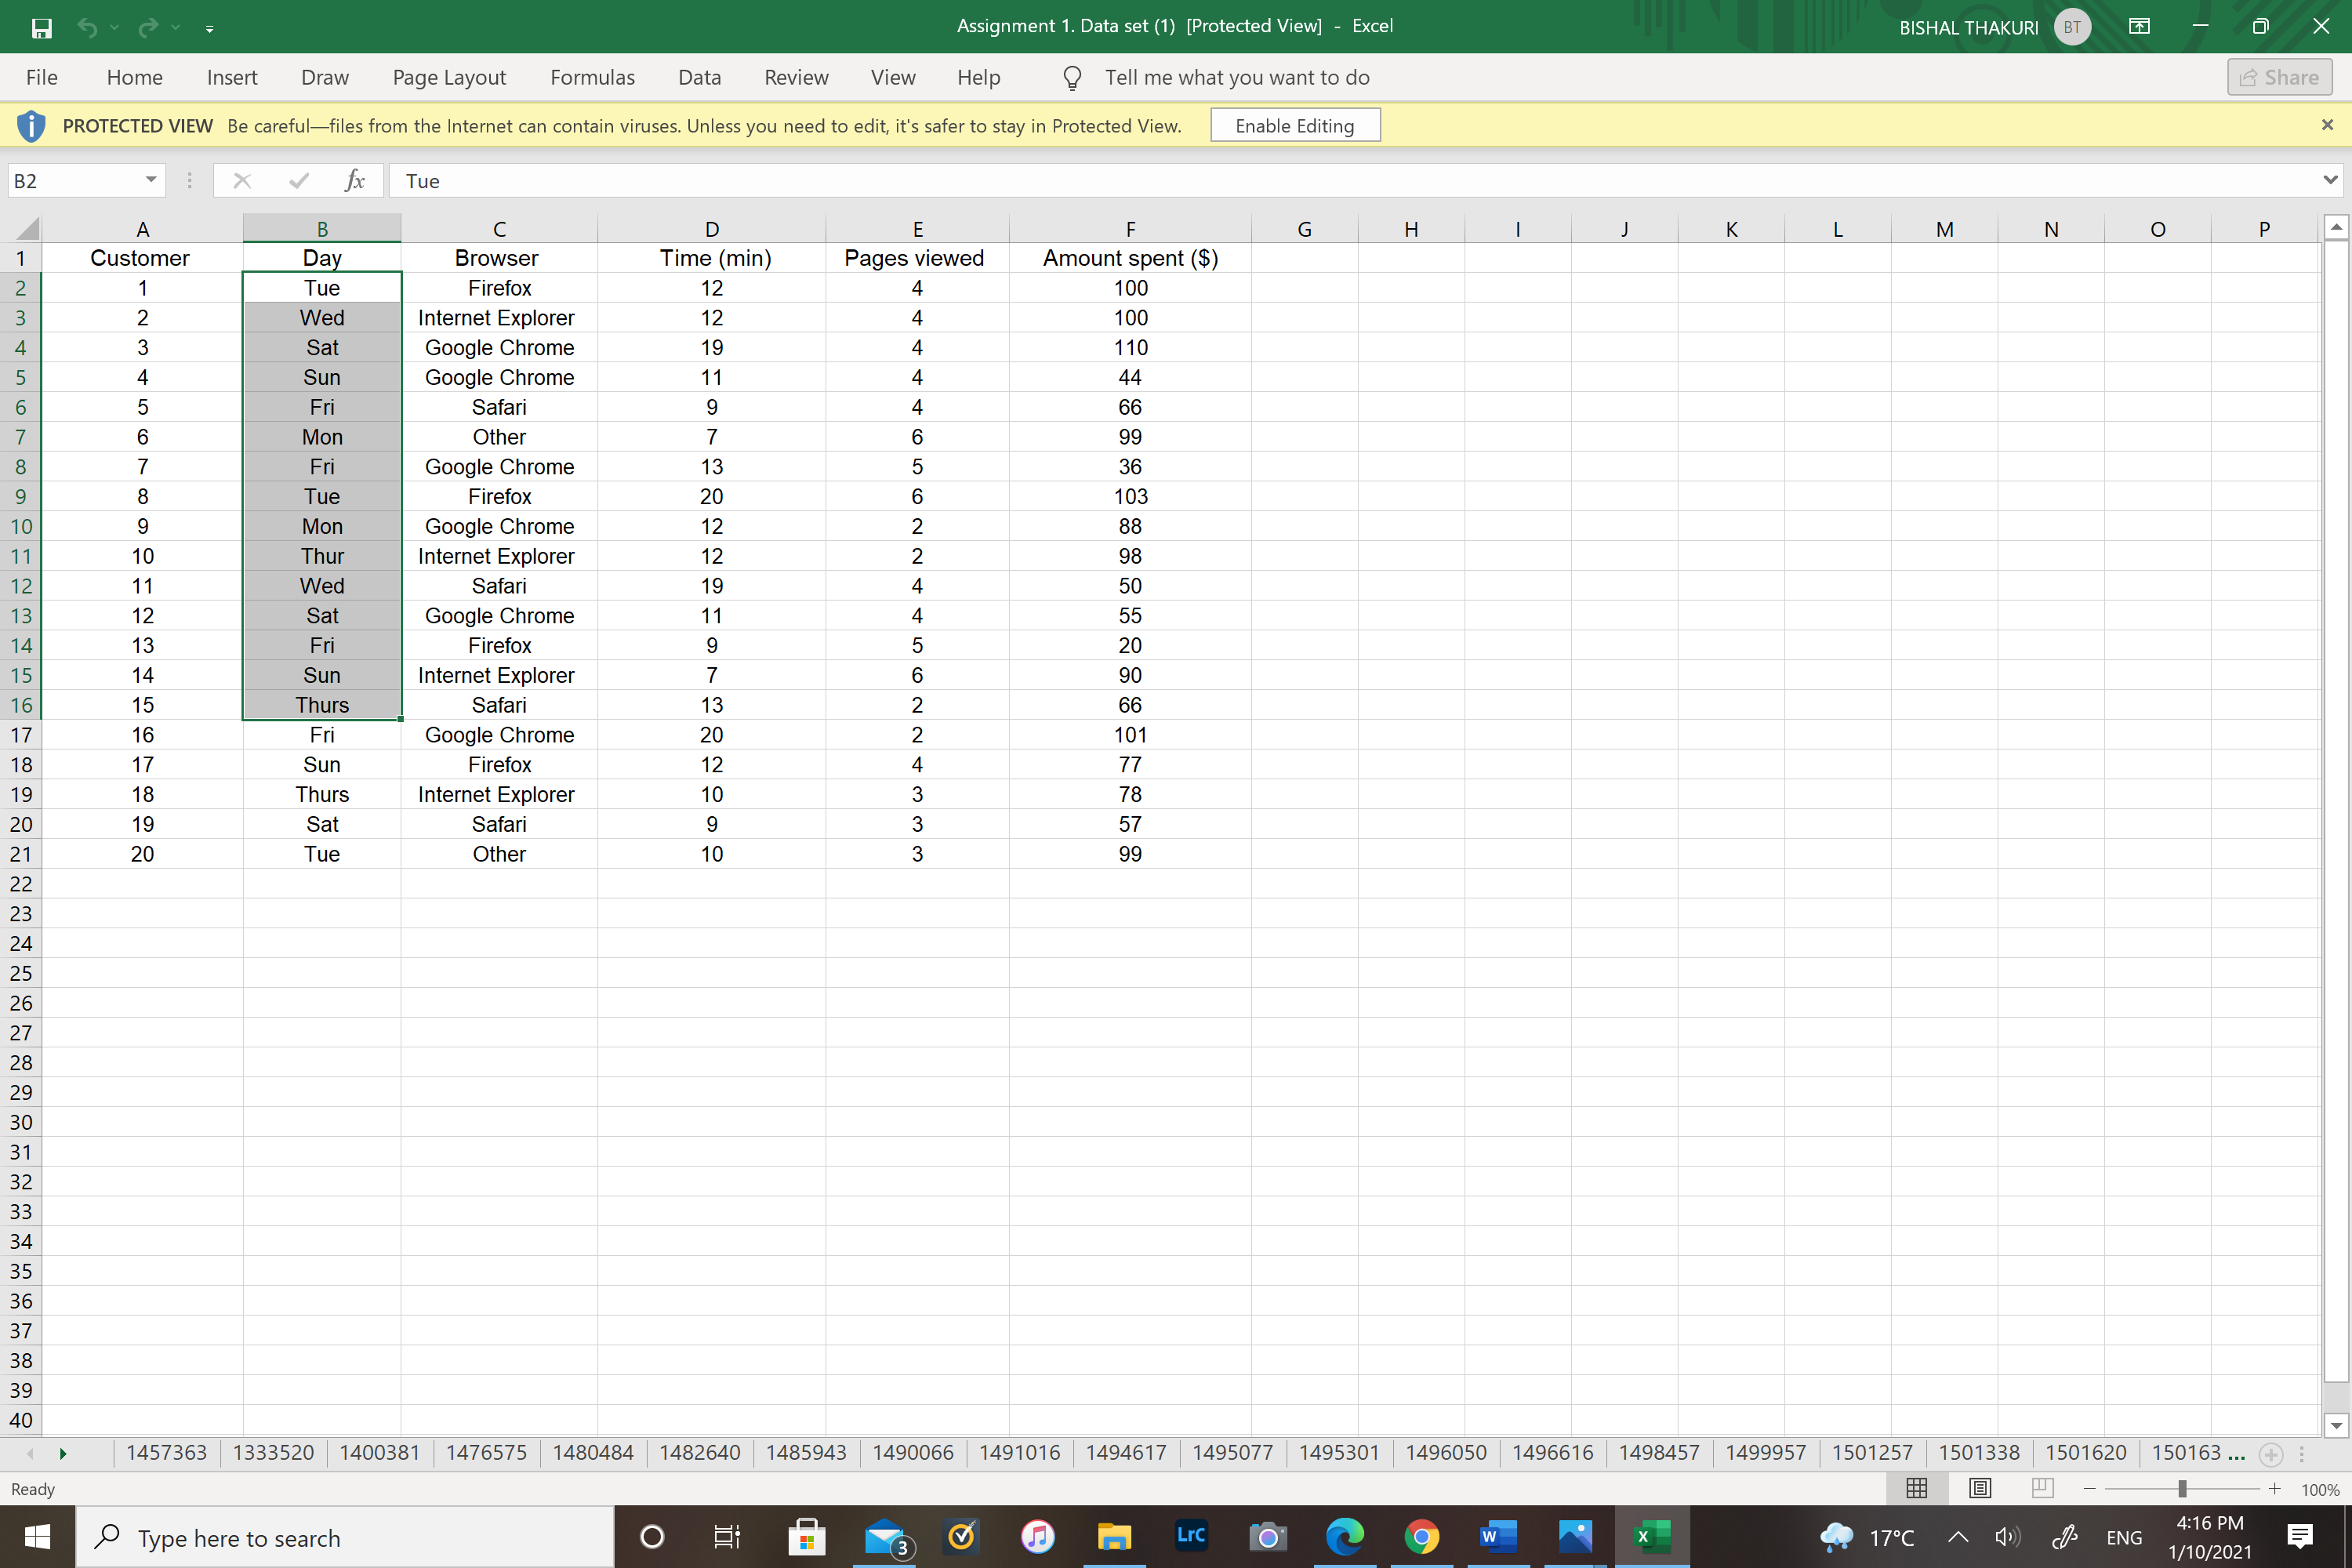Click the Enable Editing button
The height and width of the screenshot is (1568, 2352).
coord(1294,126)
